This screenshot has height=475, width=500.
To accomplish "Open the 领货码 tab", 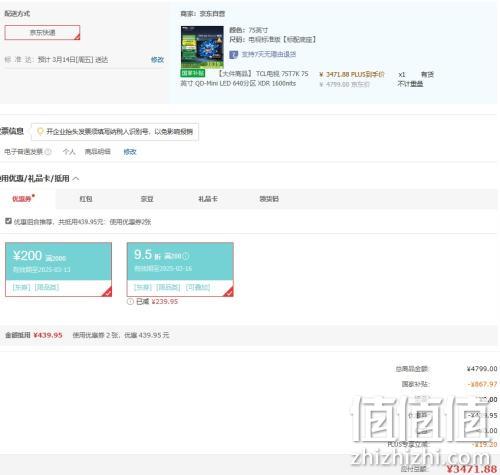I will pyautogui.click(x=269, y=199).
